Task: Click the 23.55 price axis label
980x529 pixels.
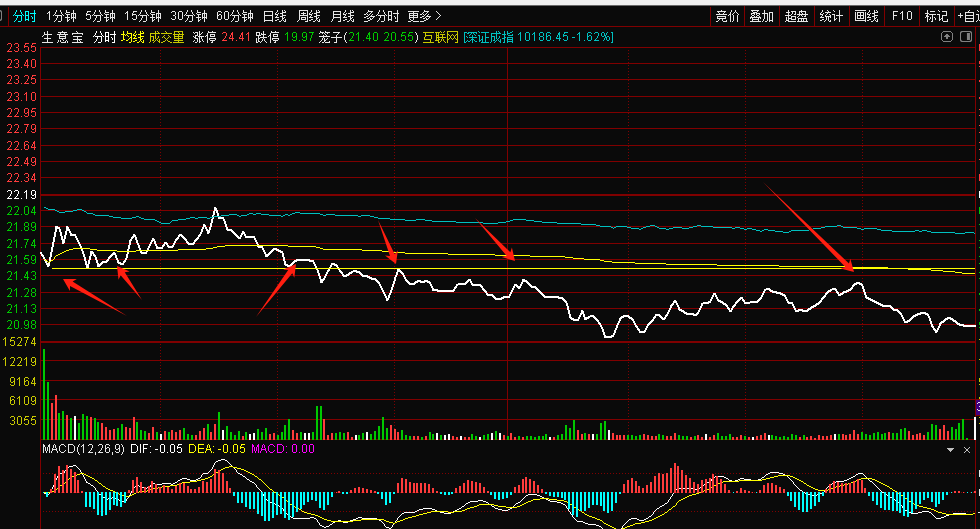Action: point(21,48)
